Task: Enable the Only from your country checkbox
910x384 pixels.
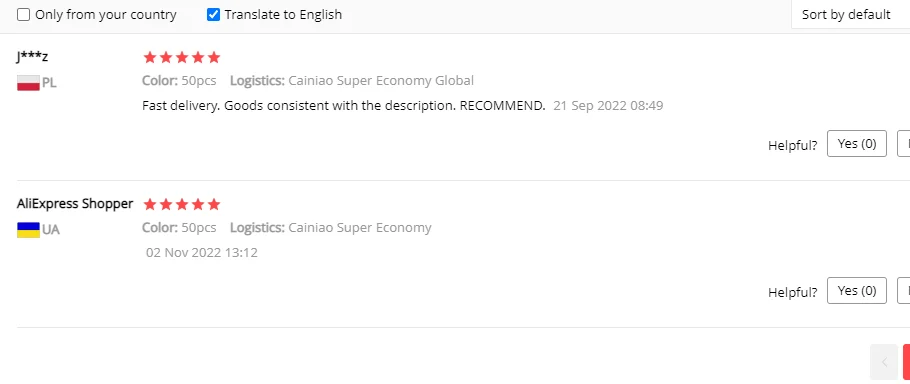Action: (23, 15)
